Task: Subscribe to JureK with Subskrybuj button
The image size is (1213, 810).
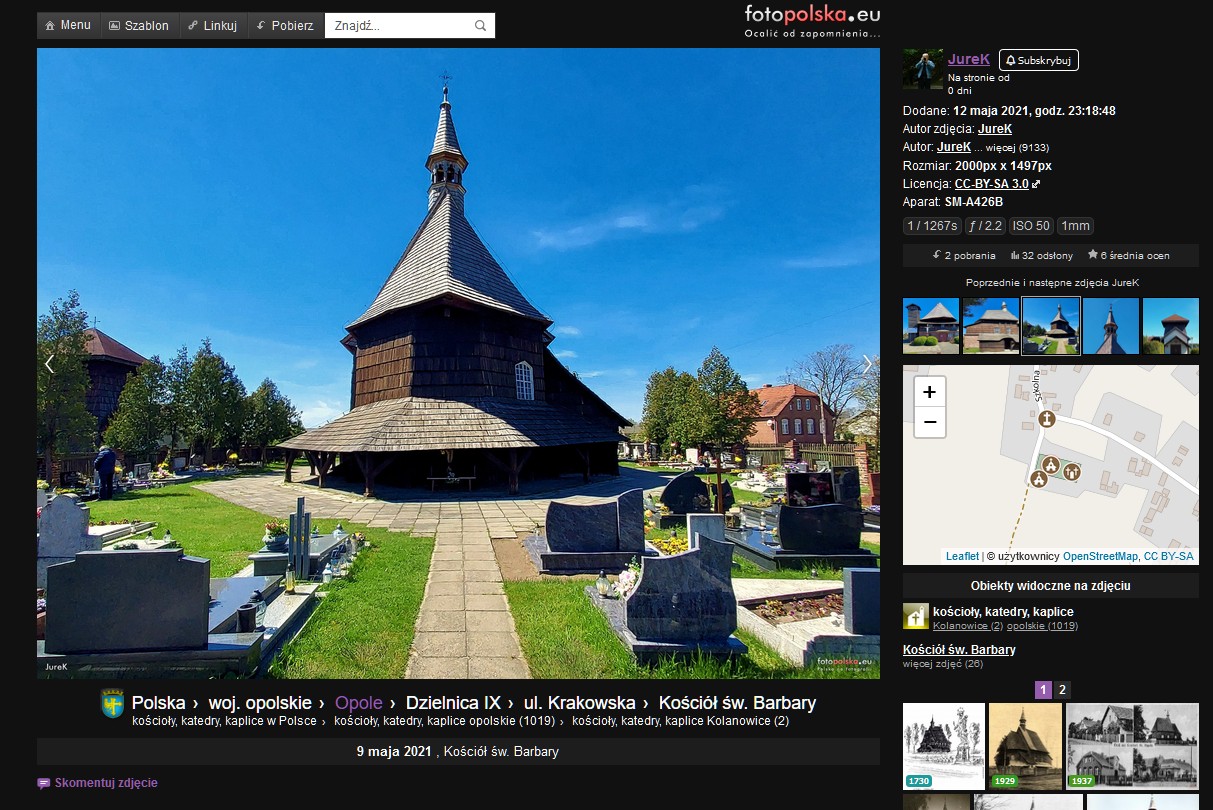Action: point(1038,60)
